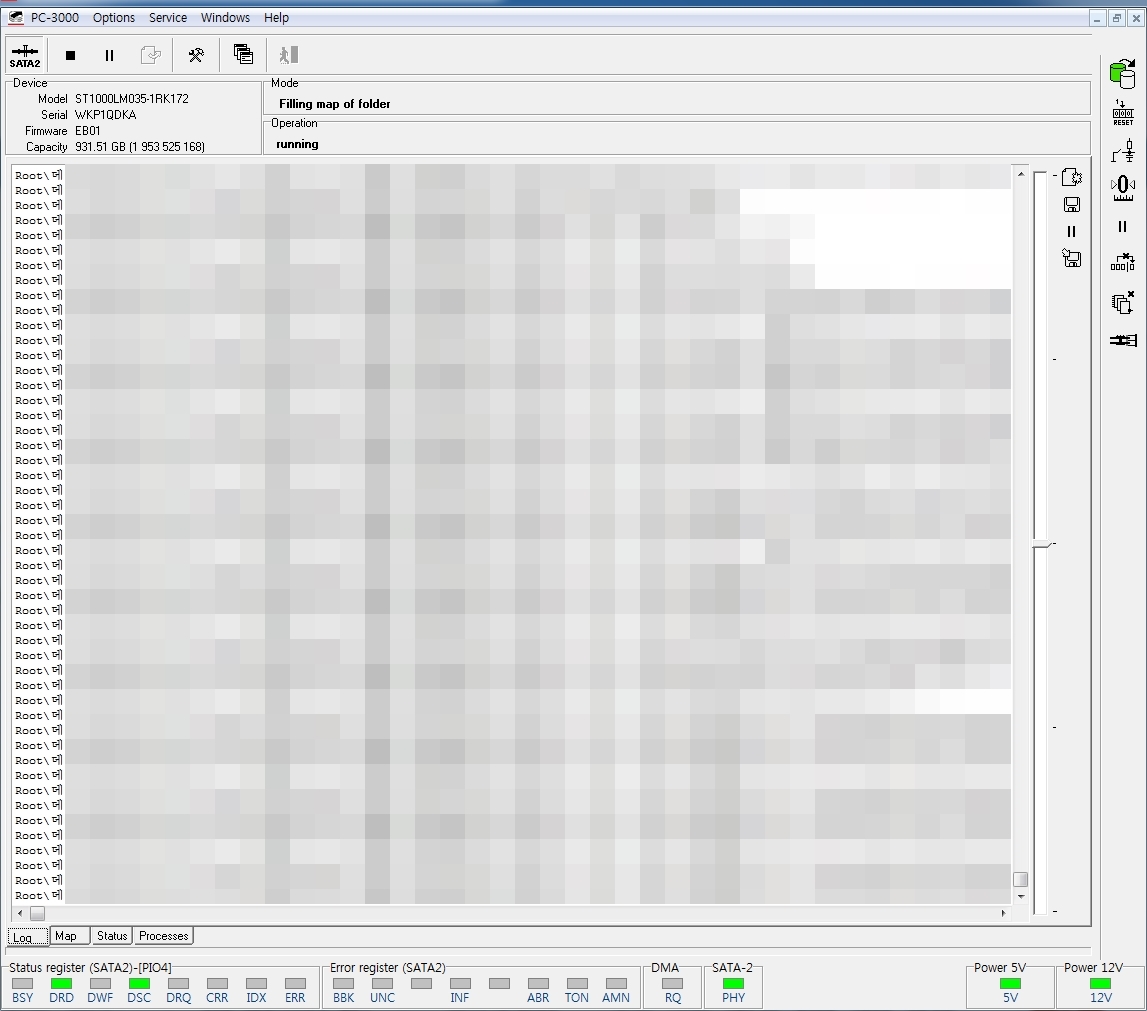Click the DWF status indicator

pos(100,984)
